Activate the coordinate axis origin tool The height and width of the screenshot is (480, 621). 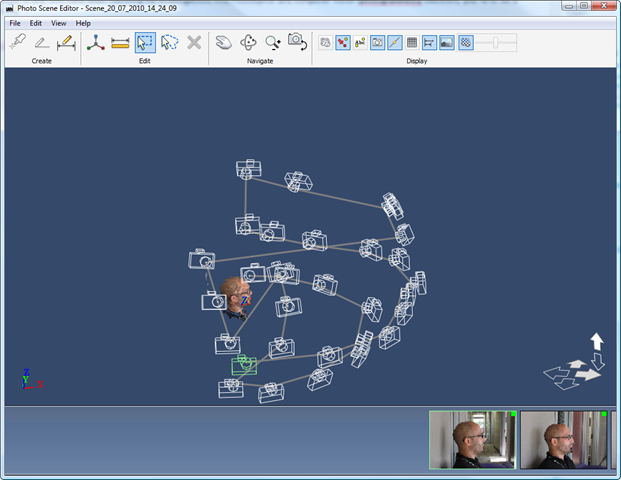[96, 43]
